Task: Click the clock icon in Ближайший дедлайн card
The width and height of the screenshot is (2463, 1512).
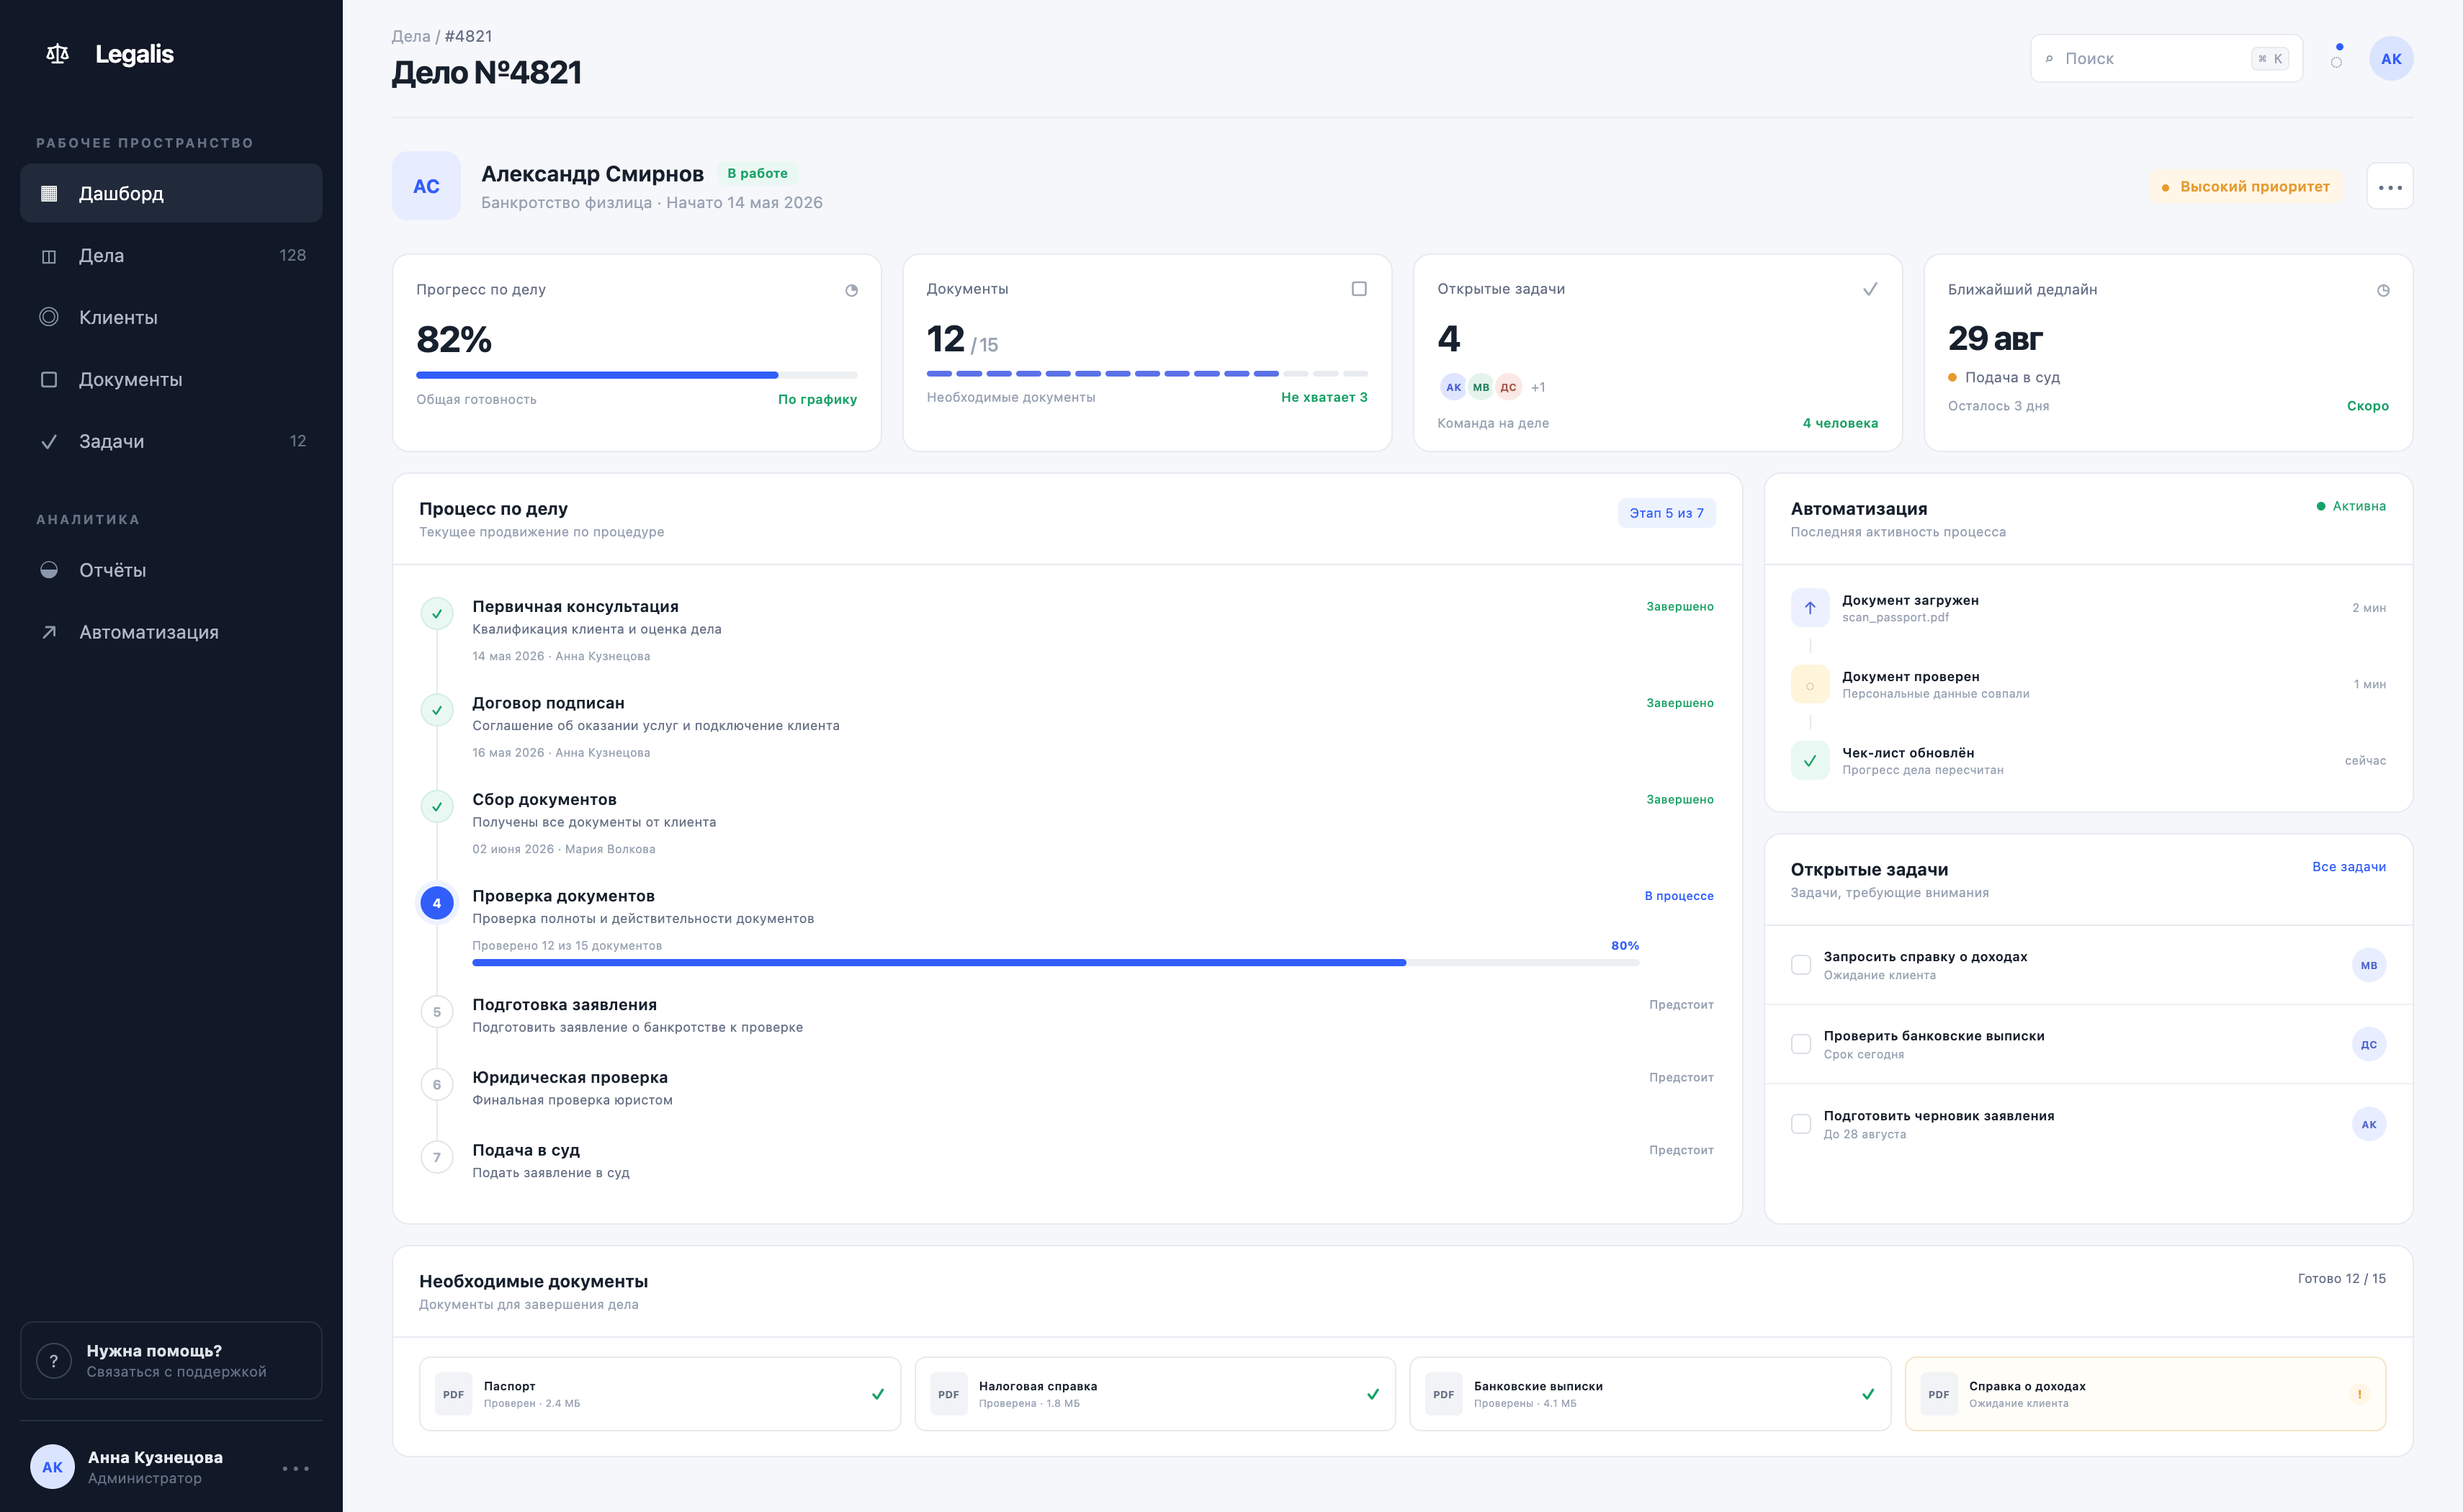Action: point(2383,290)
